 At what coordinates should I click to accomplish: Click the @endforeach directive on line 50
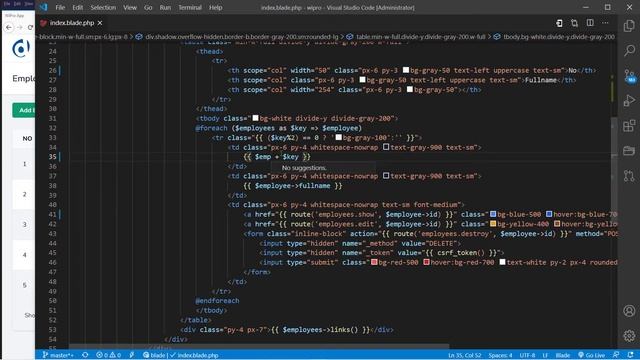(217, 300)
